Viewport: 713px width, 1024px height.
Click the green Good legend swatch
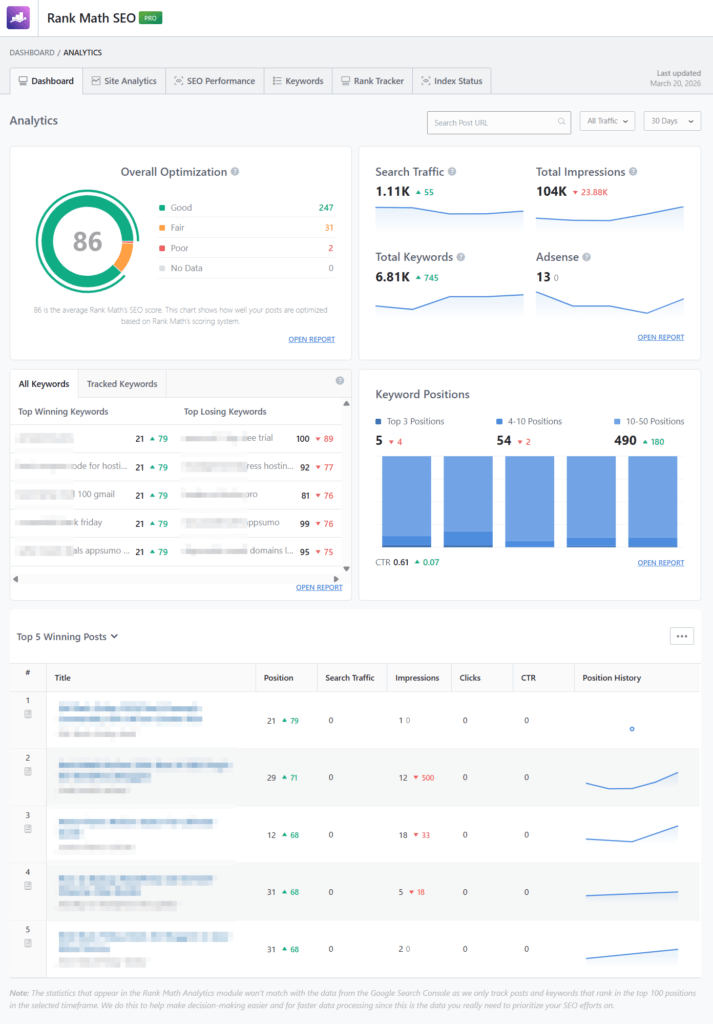pyautogui.click(x=162, y=208)
